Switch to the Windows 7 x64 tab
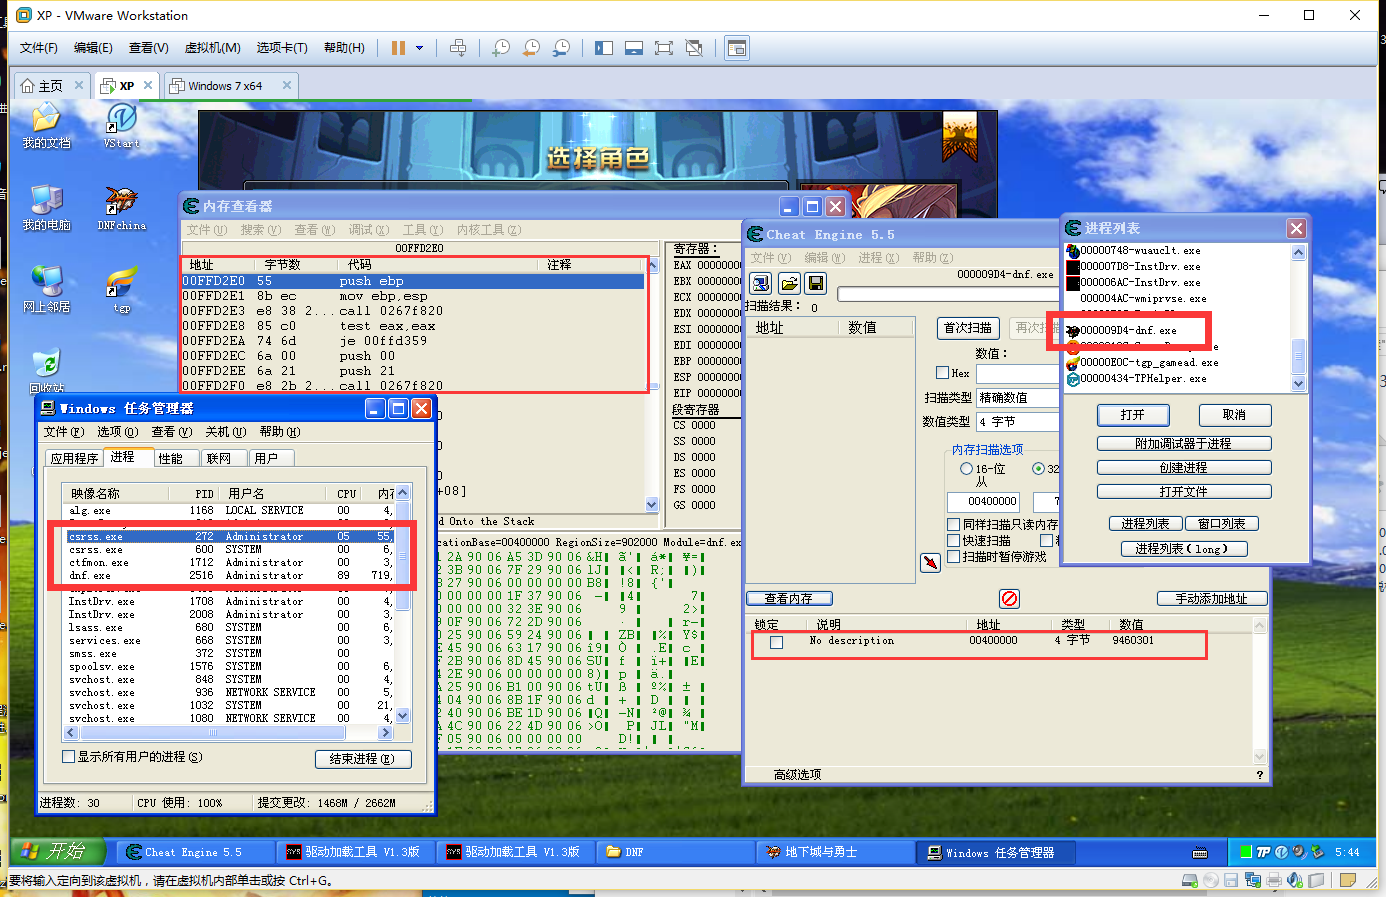1386x897 pixels. [225, 86]
